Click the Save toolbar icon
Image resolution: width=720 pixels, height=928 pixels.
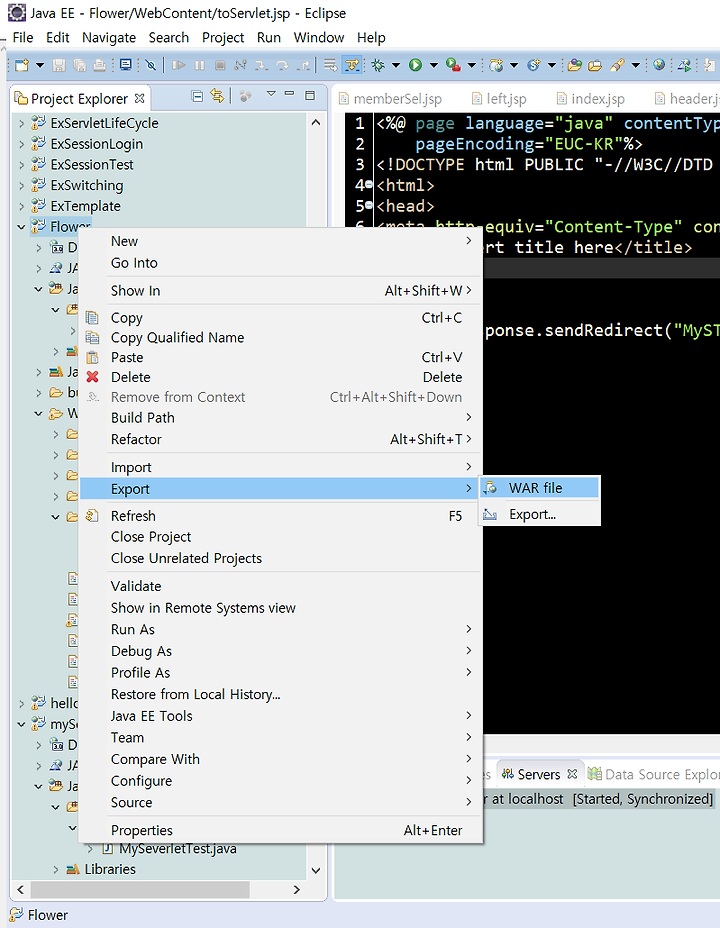click(x=59, y=65)
